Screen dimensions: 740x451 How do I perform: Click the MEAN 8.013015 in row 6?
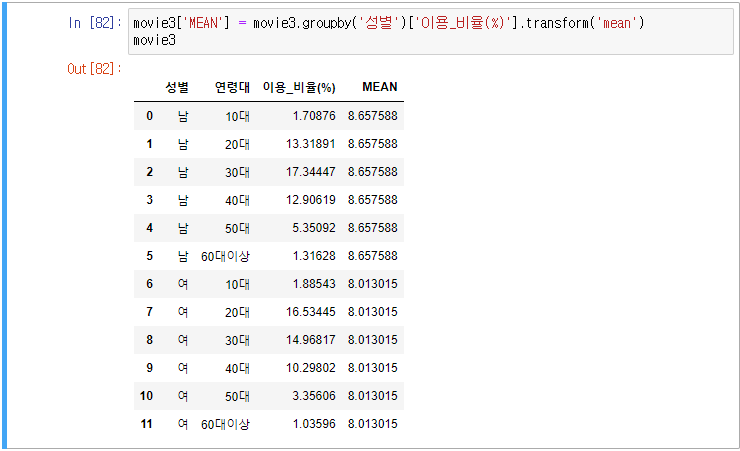(373, 284)
